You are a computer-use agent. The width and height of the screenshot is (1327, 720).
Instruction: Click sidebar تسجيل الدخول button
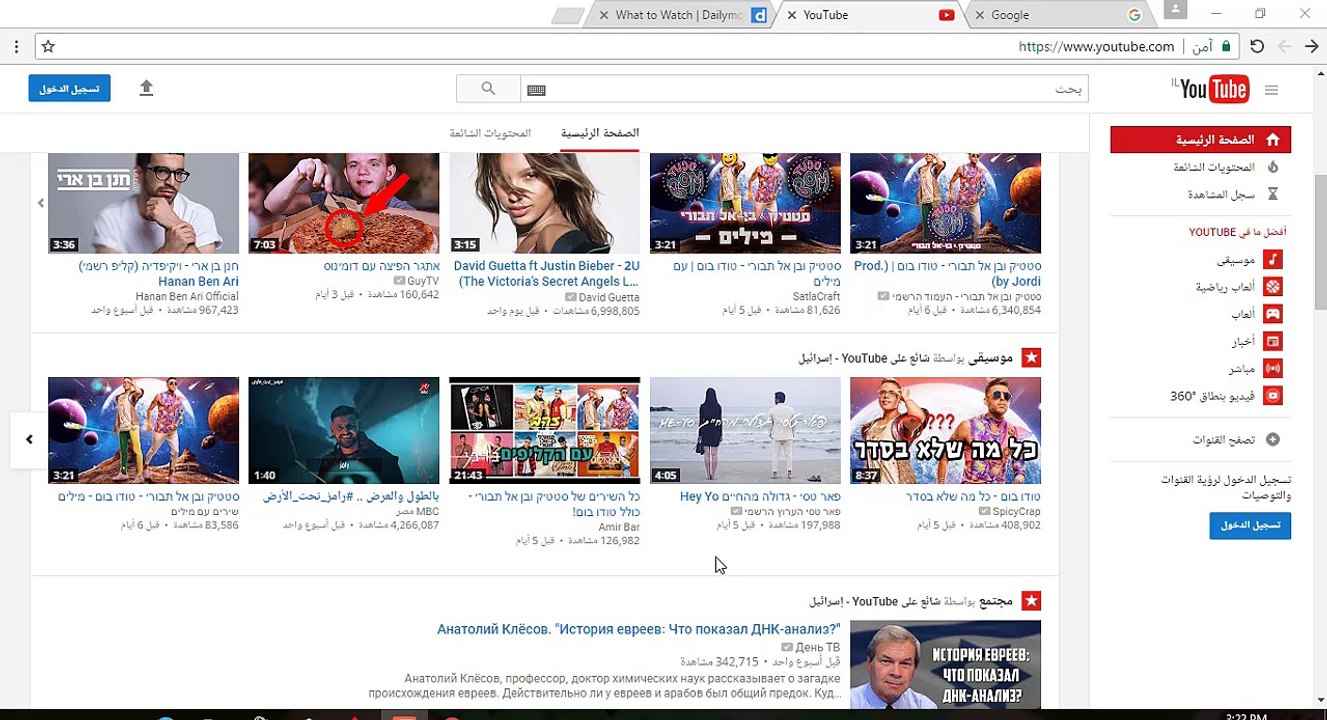(x=1250, y=525)
